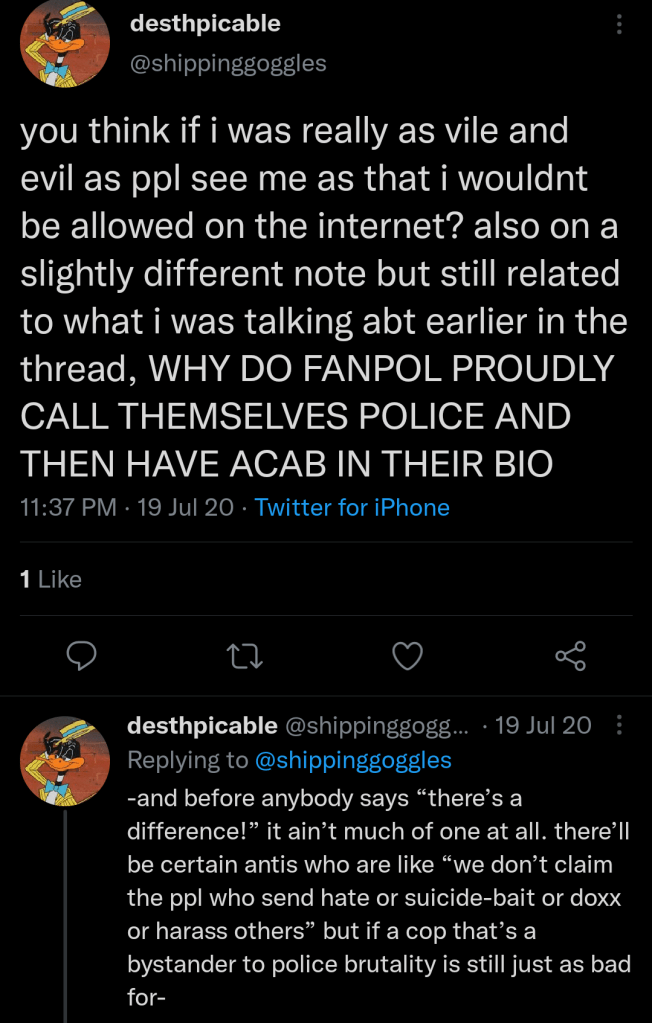652x1023 pixels.
Task: Open desthpicable display name at top
Action: (205, 23)
